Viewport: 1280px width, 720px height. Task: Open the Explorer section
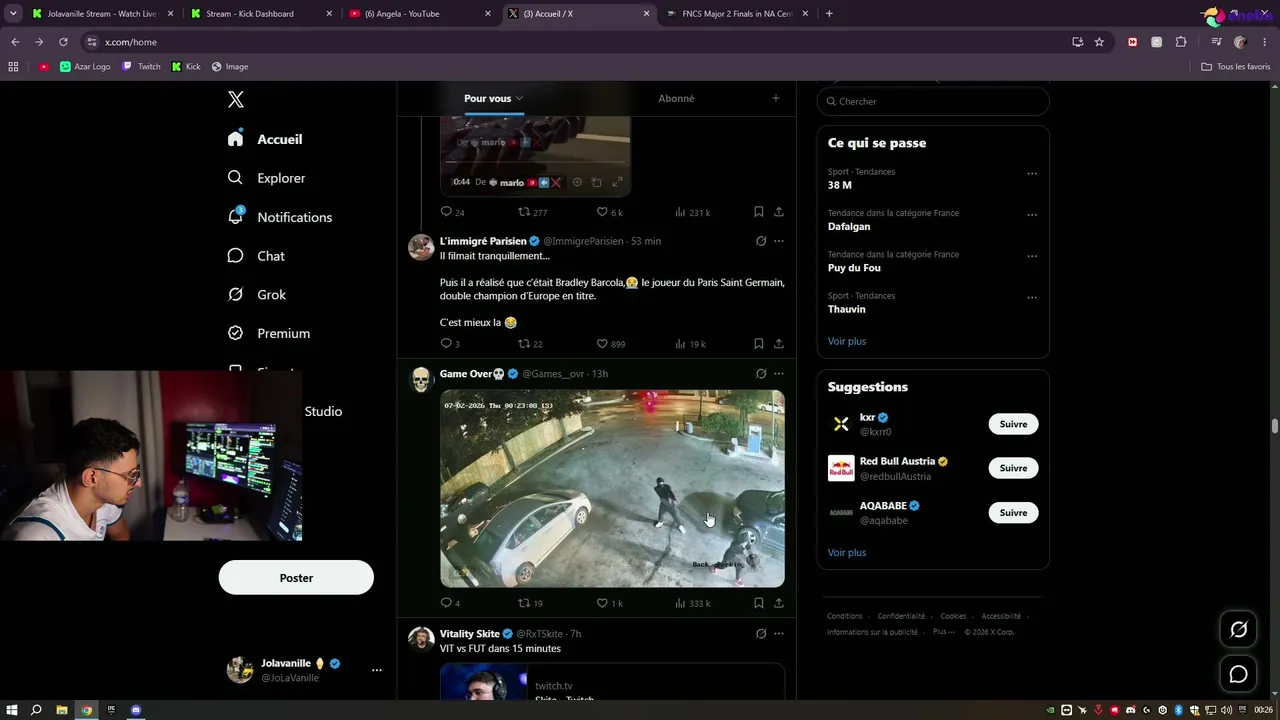(x=266, y=178)
